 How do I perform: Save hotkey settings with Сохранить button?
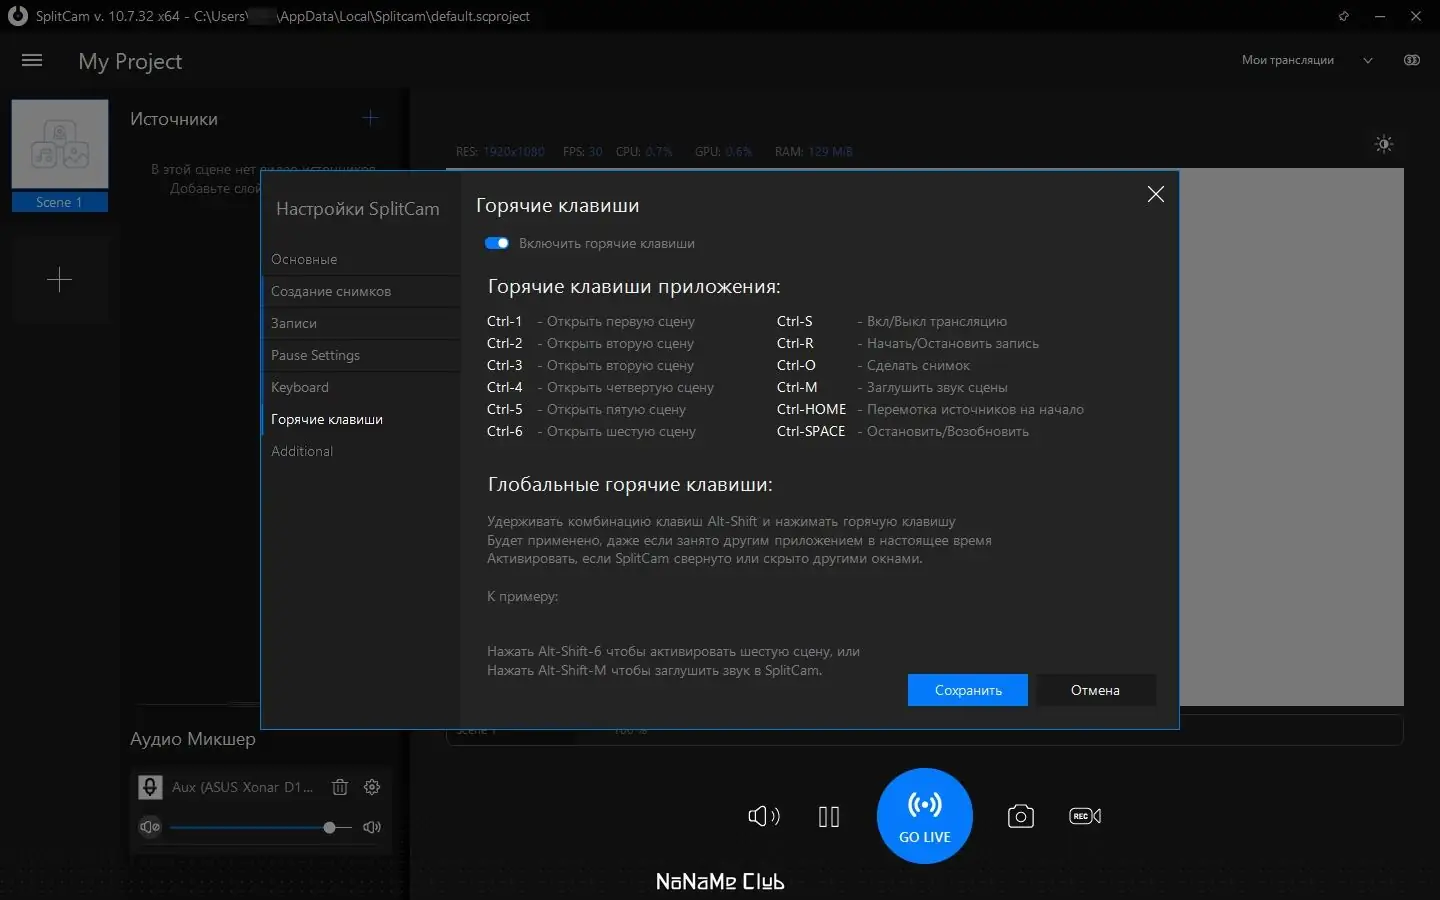click(967, 690)
